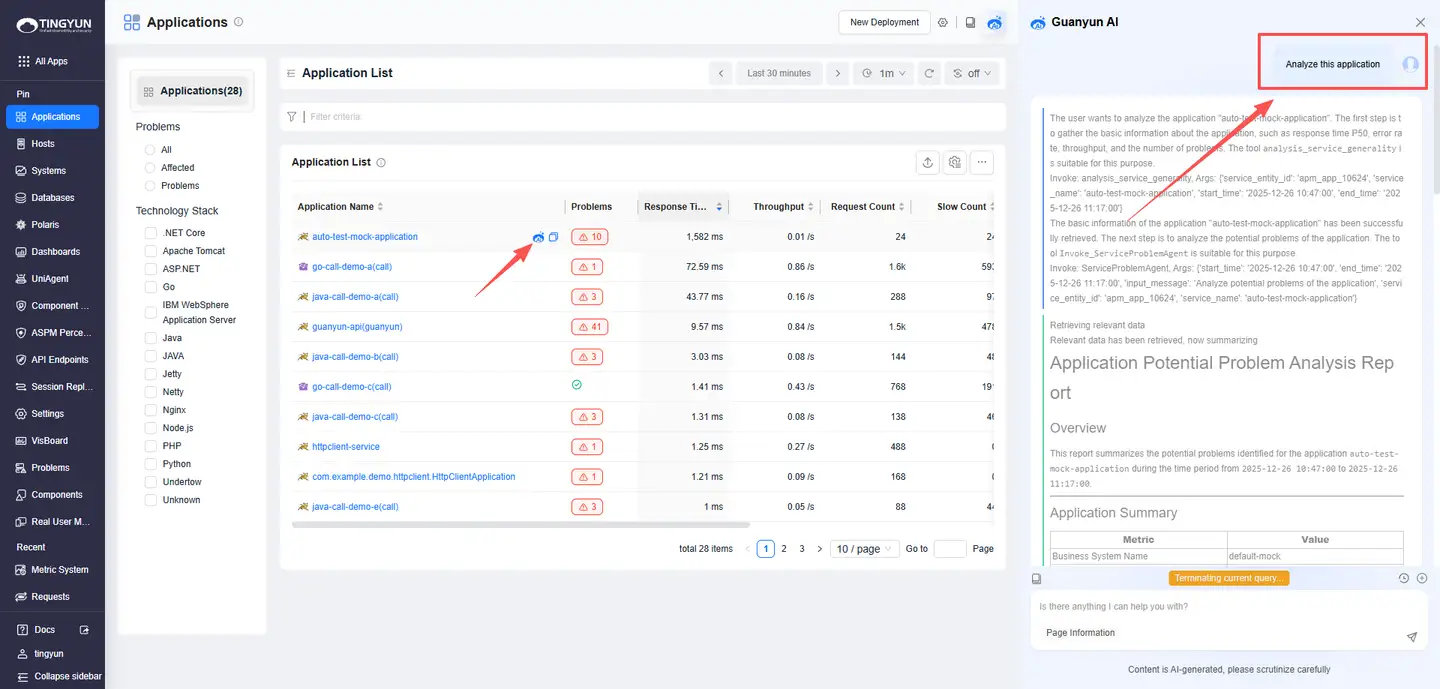This screenshot has height=689, width=1440.
Task: Expand the auto-refresh off dropdown
Action: click(973, 73)
